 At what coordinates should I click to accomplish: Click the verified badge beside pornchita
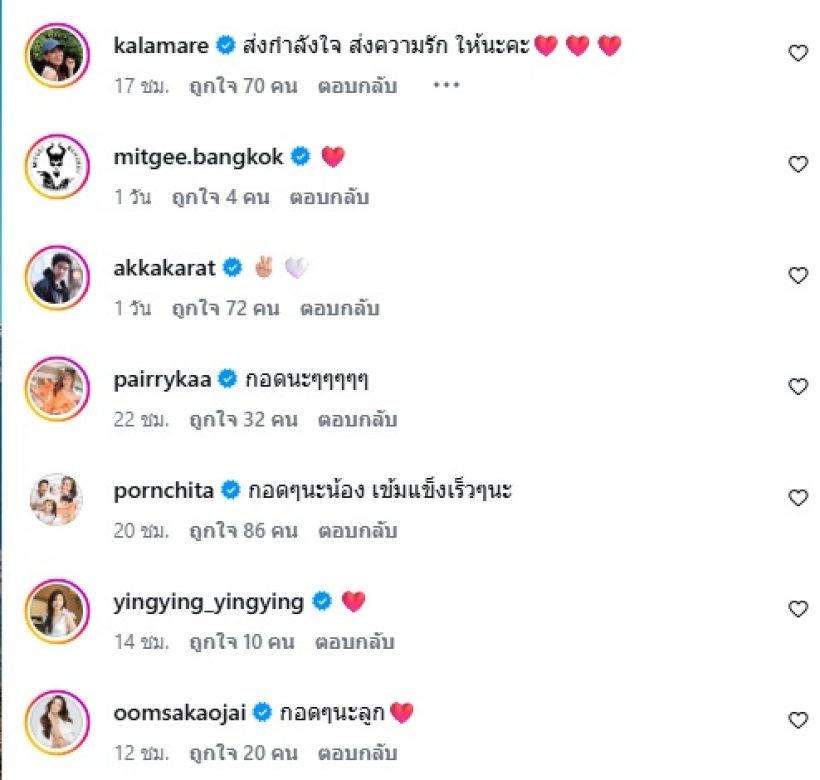click(x=232, y=490)
